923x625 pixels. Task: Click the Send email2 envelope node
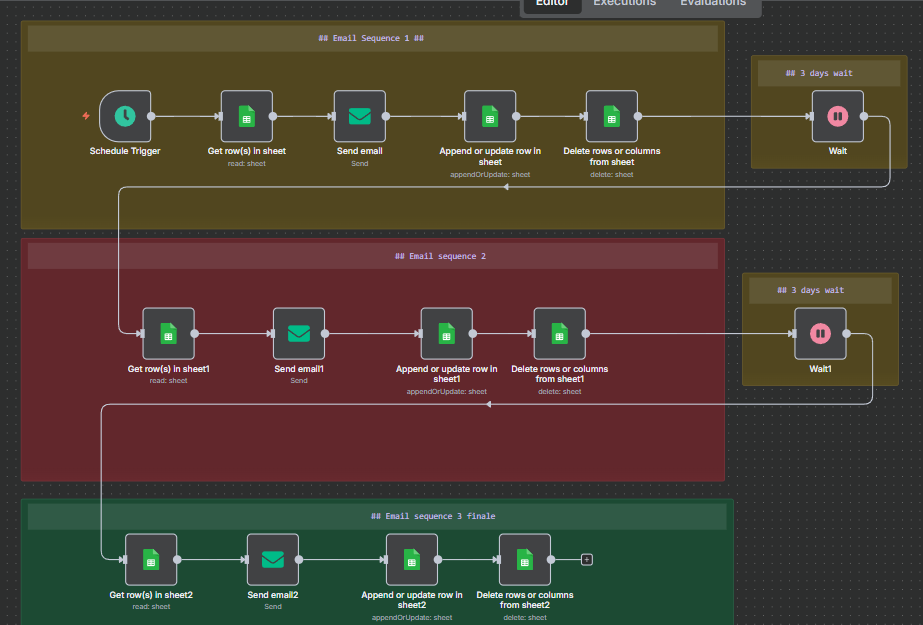coord(273,559)
